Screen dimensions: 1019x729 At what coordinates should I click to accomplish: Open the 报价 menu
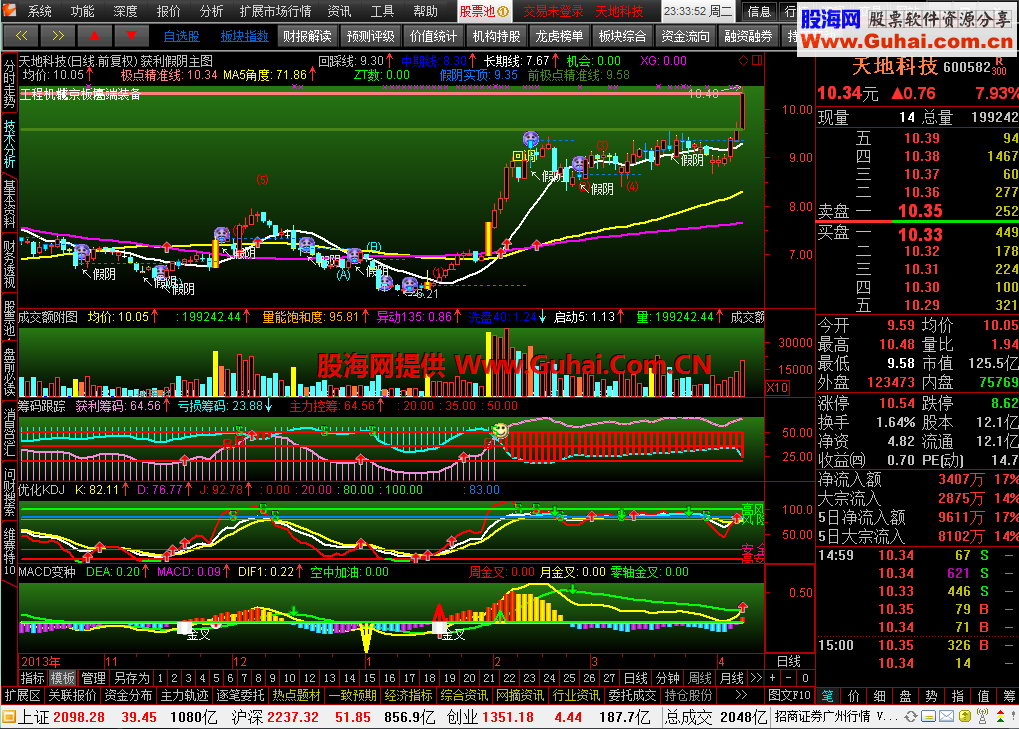[x=168, y=11]
